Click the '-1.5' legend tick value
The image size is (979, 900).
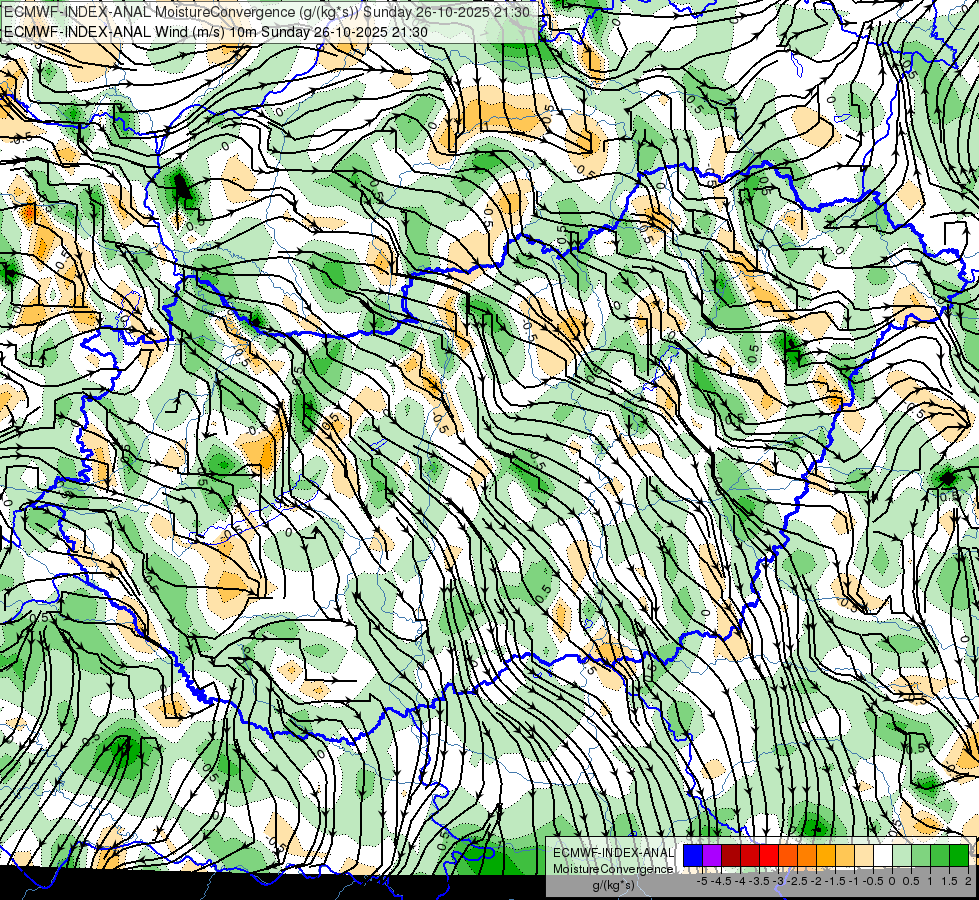point(834,881)
